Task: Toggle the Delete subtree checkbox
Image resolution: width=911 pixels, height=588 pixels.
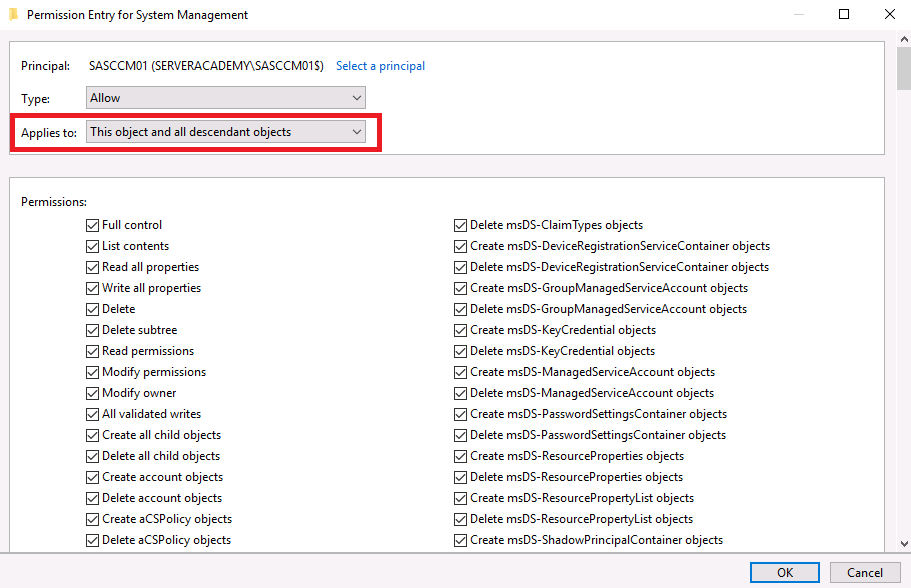Action: (x=92, y=331)
